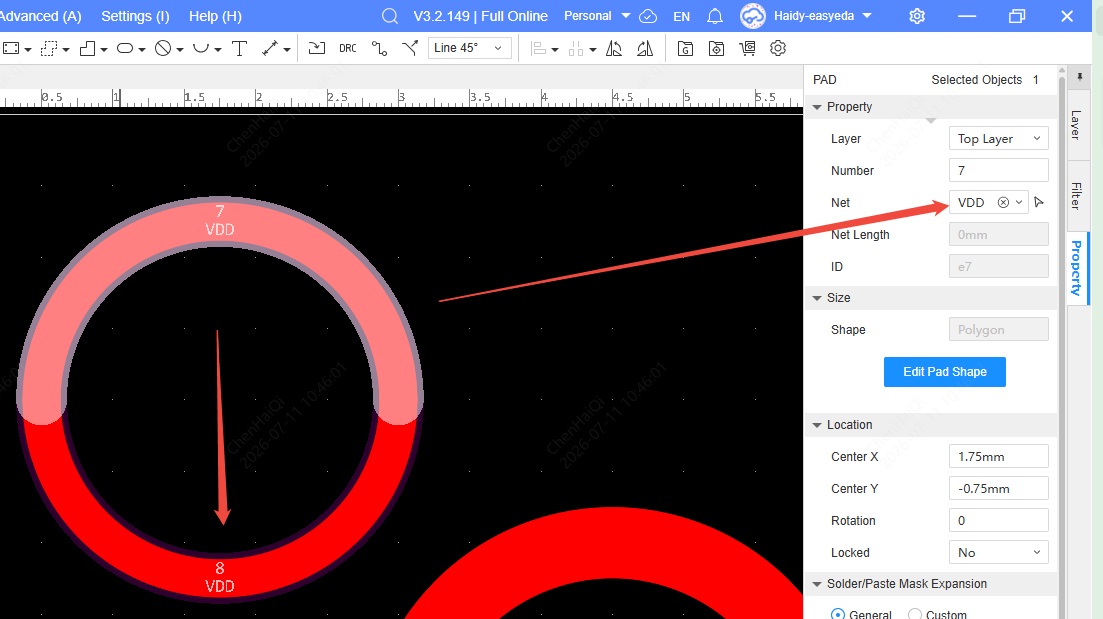Screen dimensions: 1103x619
Task: Click the align objects icon
Action: (539, 49)
